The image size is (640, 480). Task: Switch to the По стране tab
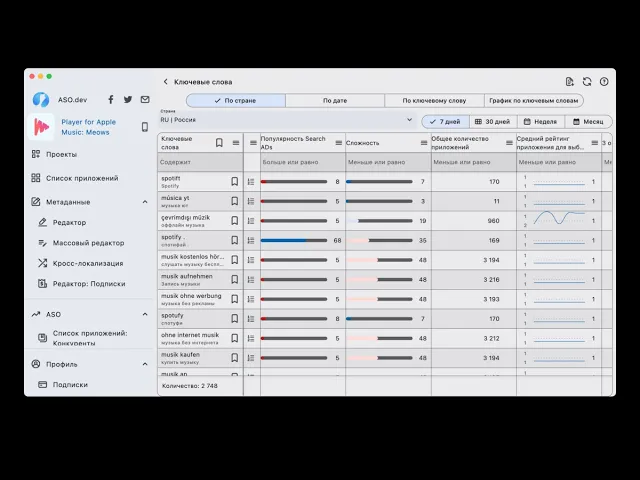236,100
